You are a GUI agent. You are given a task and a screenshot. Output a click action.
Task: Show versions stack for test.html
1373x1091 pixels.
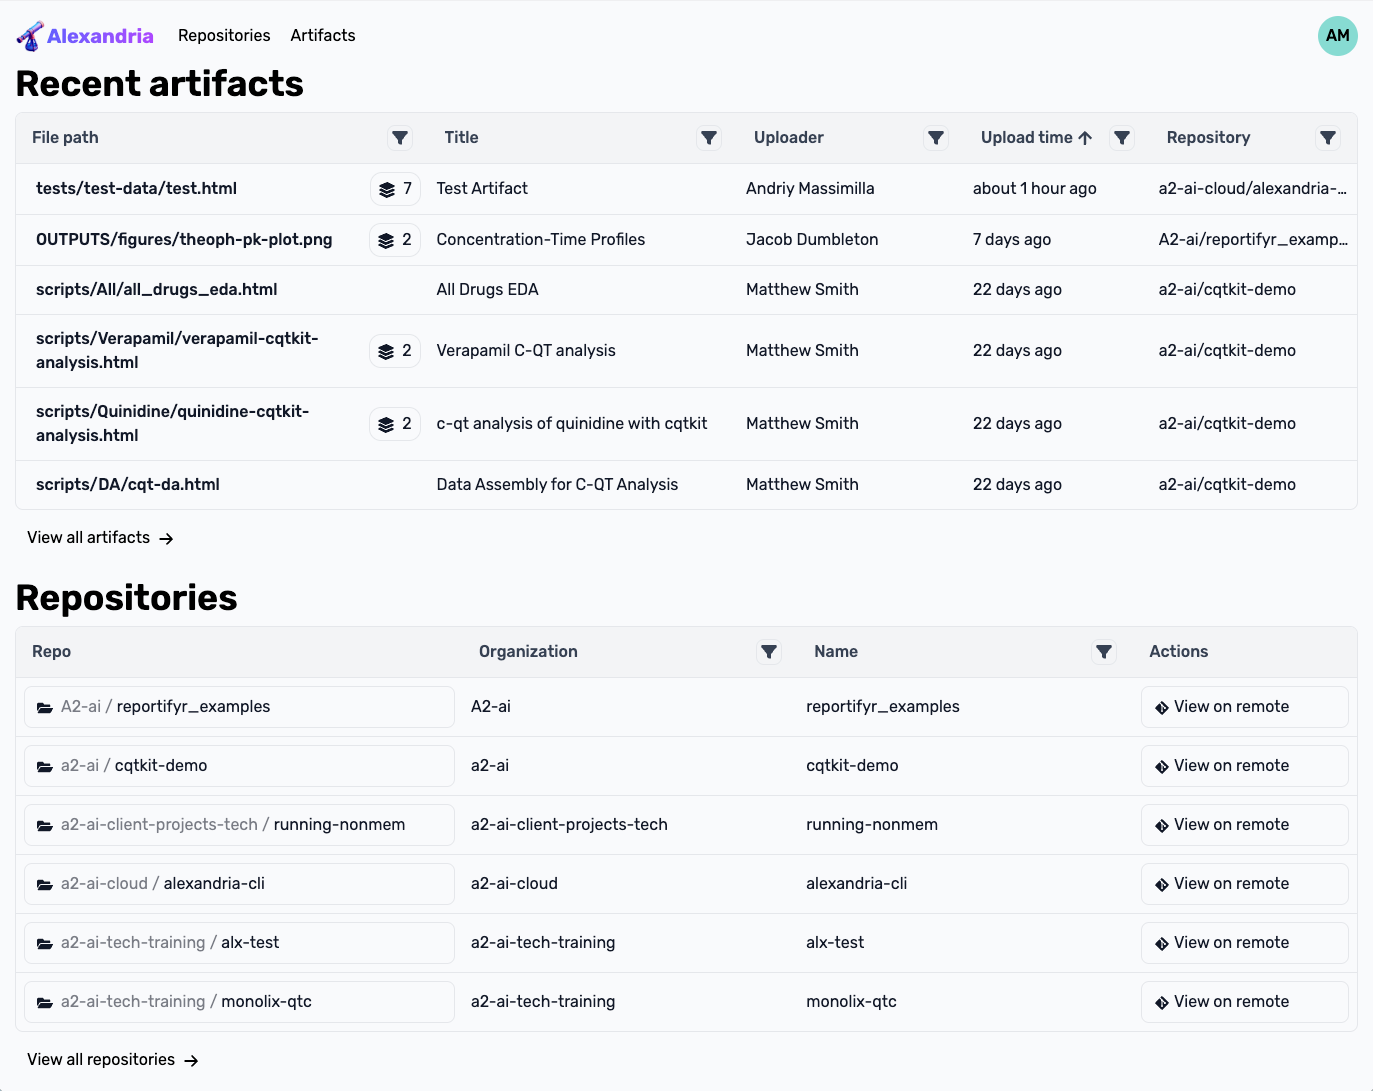395,189
